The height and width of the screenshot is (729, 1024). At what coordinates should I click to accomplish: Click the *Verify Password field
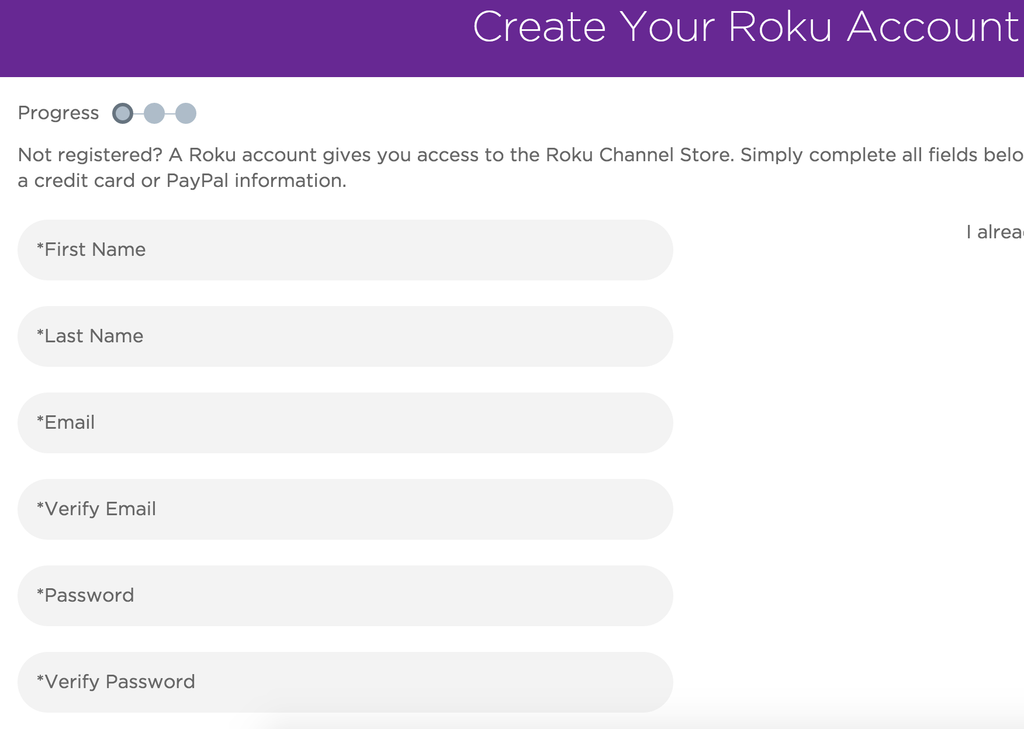click(344, 682)
